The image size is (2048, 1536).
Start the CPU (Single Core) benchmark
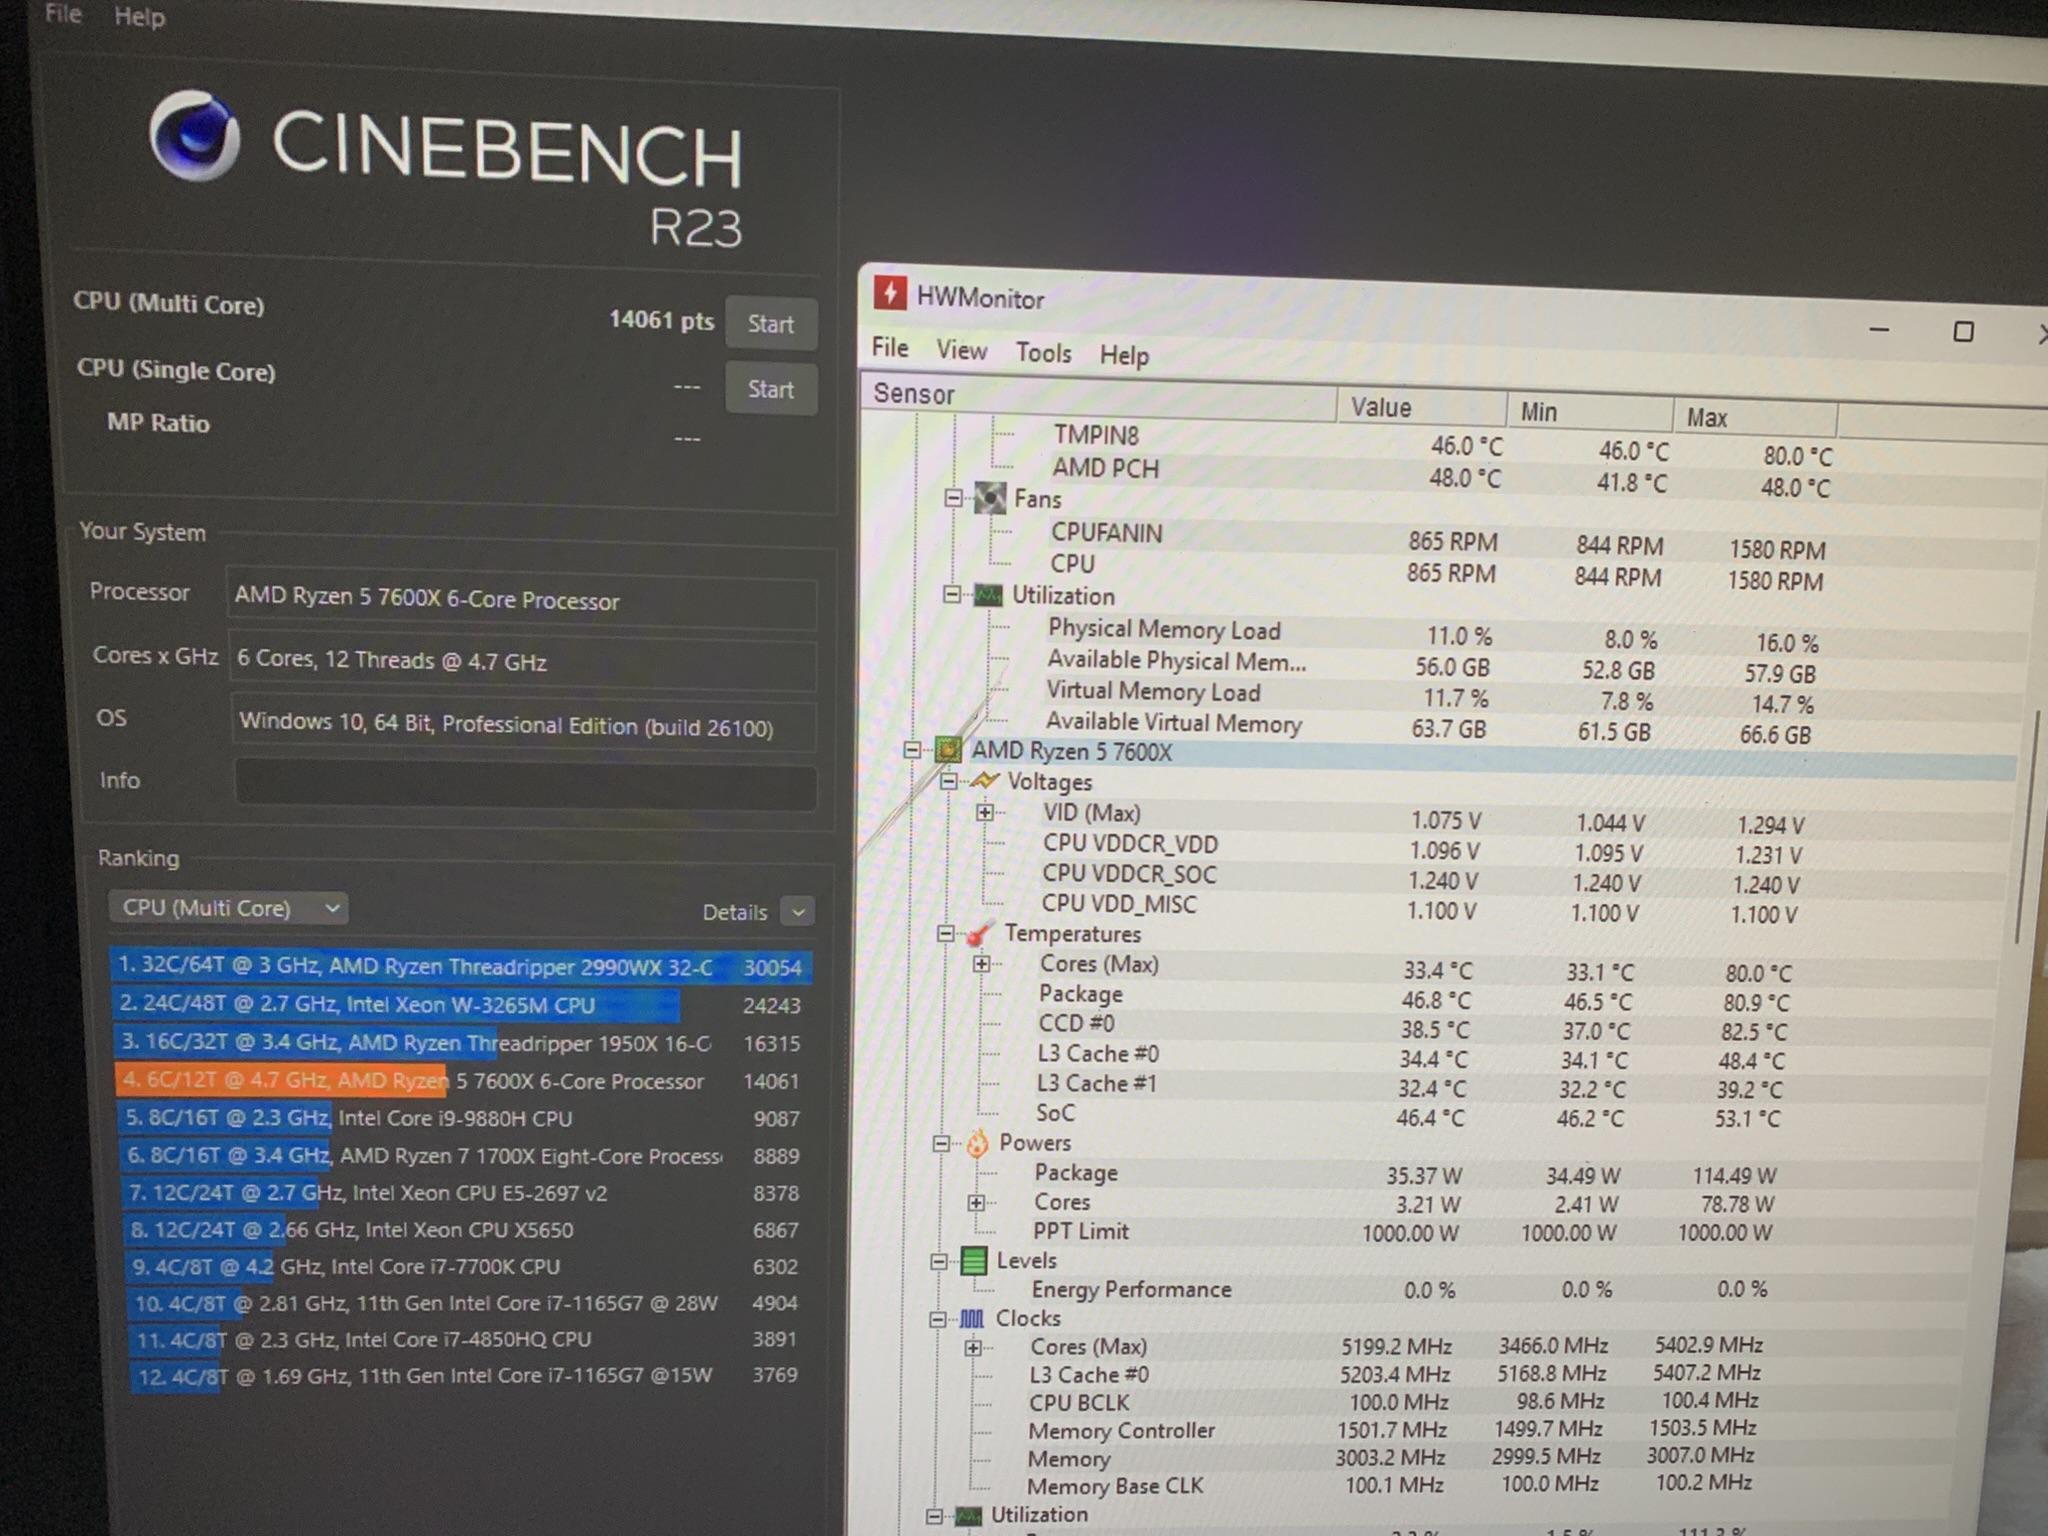(771, 389)
